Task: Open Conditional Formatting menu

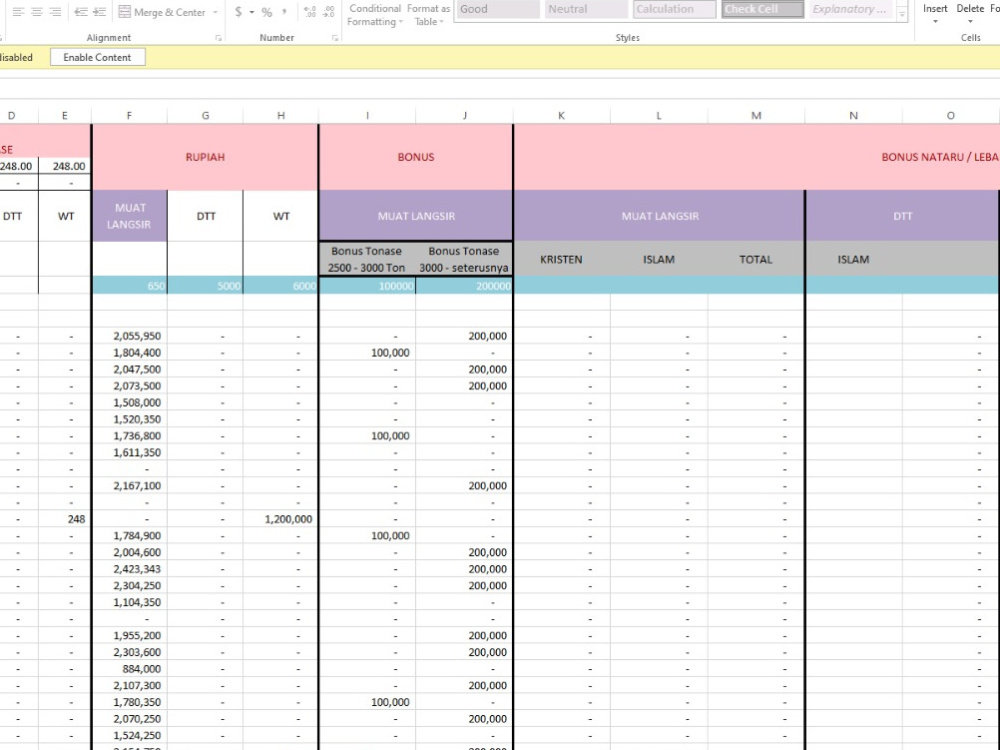Action: (x=375, y=15)
